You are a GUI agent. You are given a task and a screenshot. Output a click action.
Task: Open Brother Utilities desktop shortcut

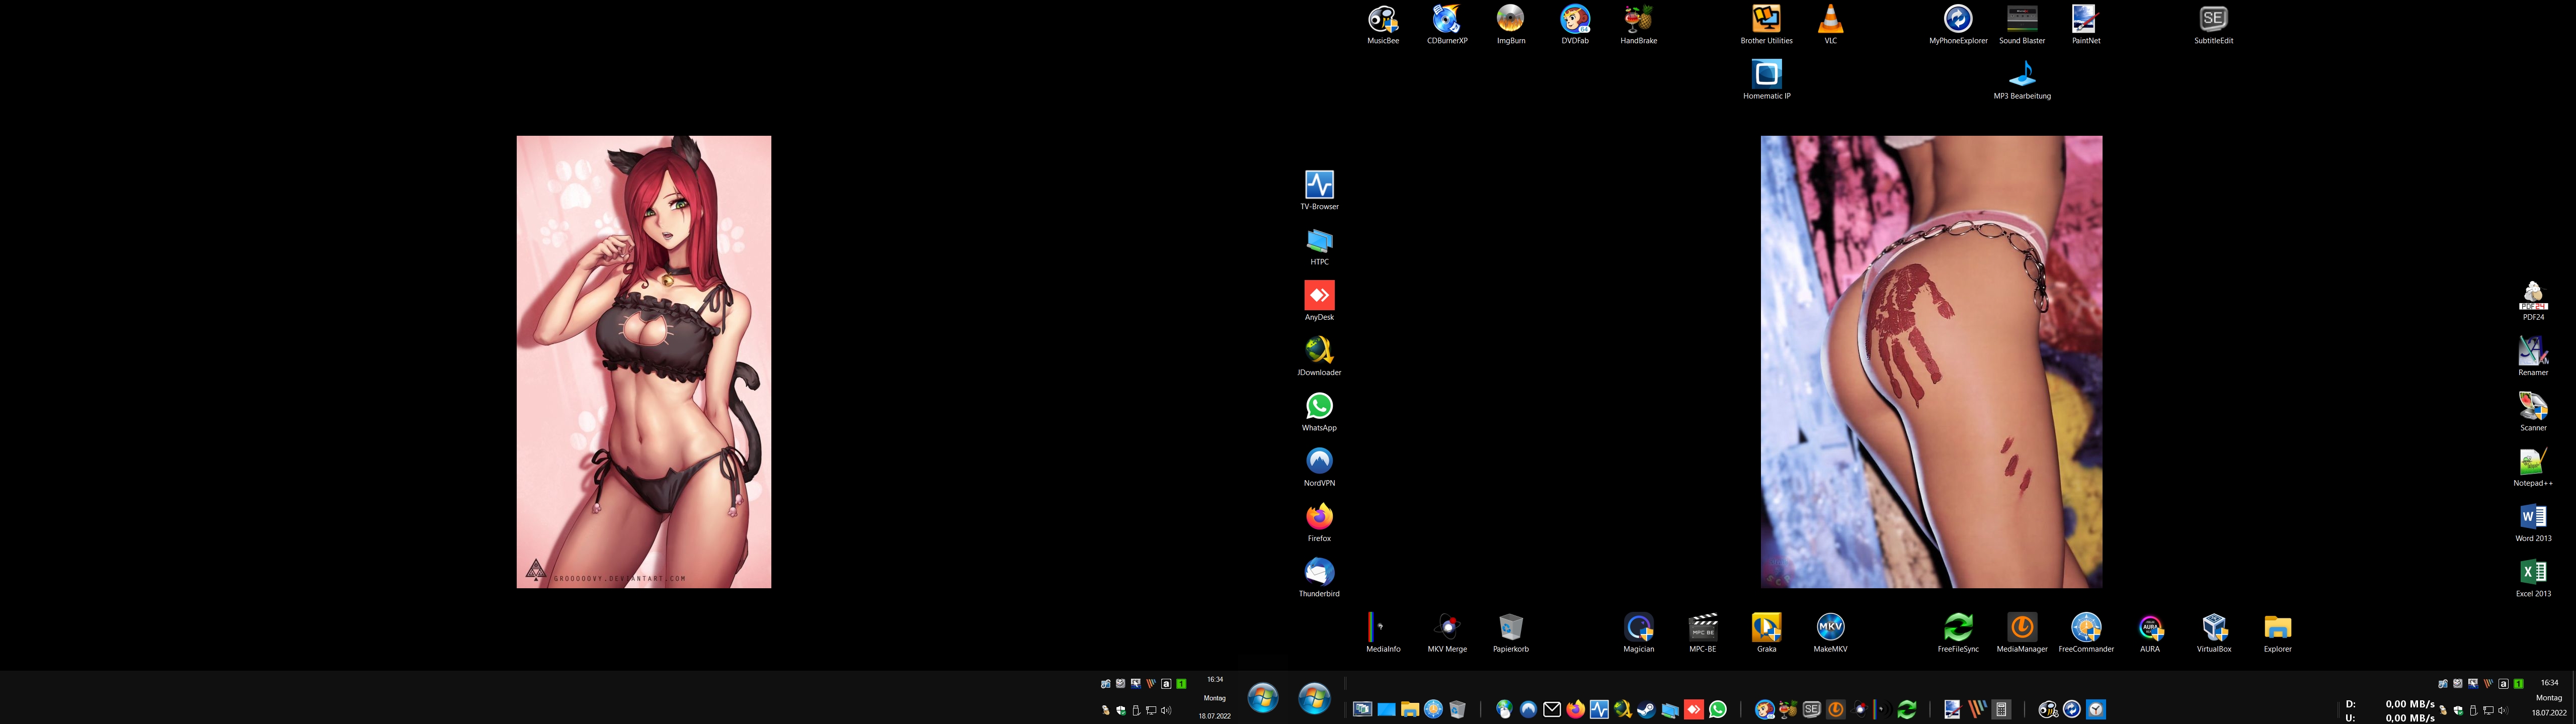pos(1767,25)
